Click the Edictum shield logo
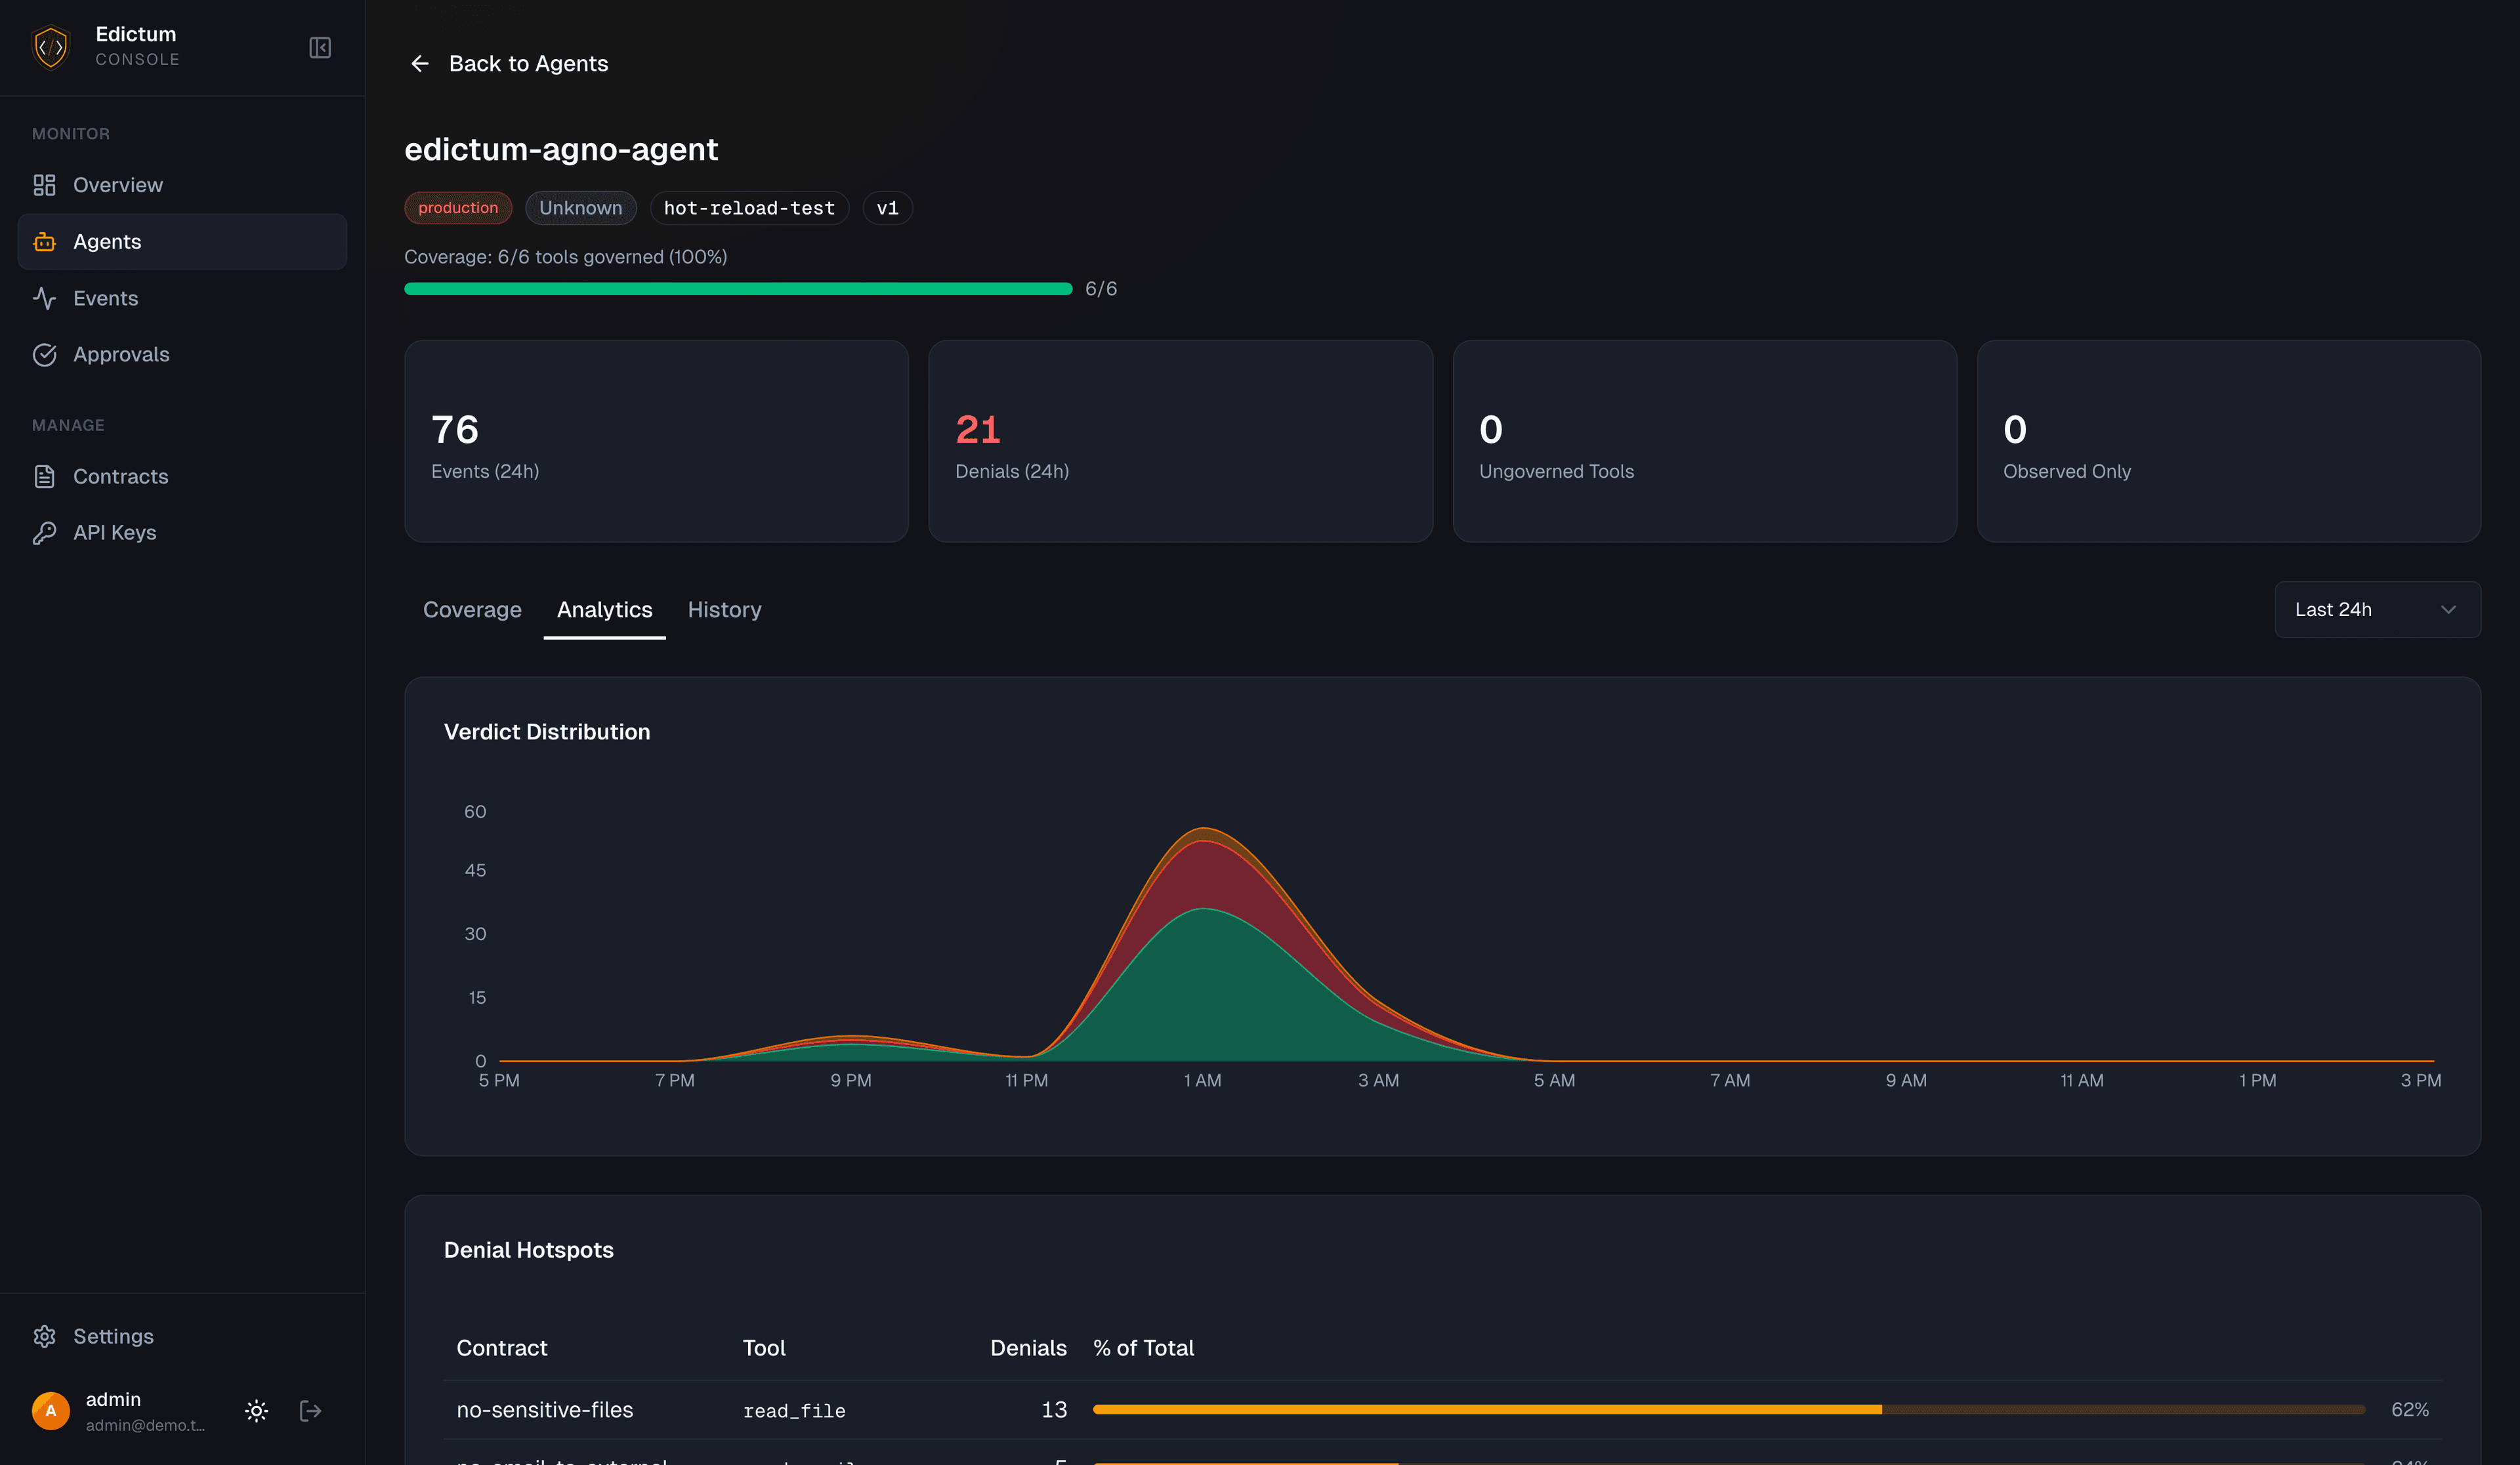This screenshot has height=1465, width=2520. (51, 46)
